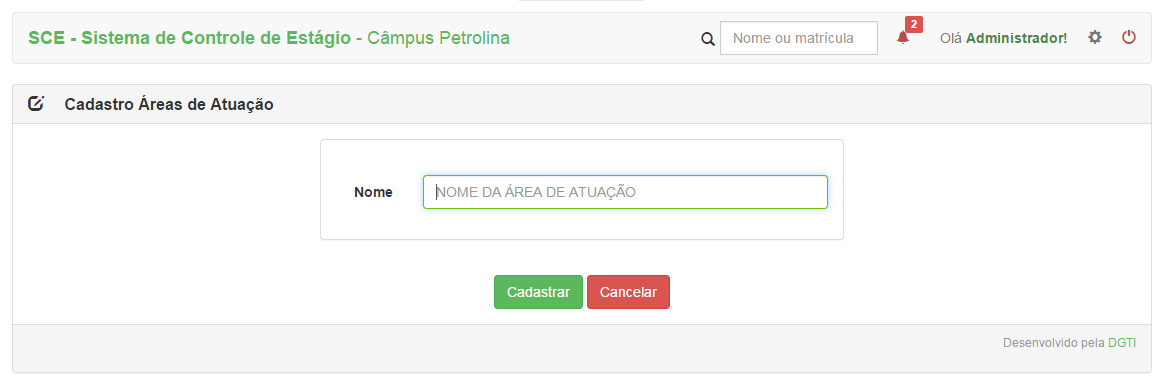Screen dimensions: 1169x391
Task: Click the Desenvolvido pela footer text
Action: click(x=1053, y=343)
